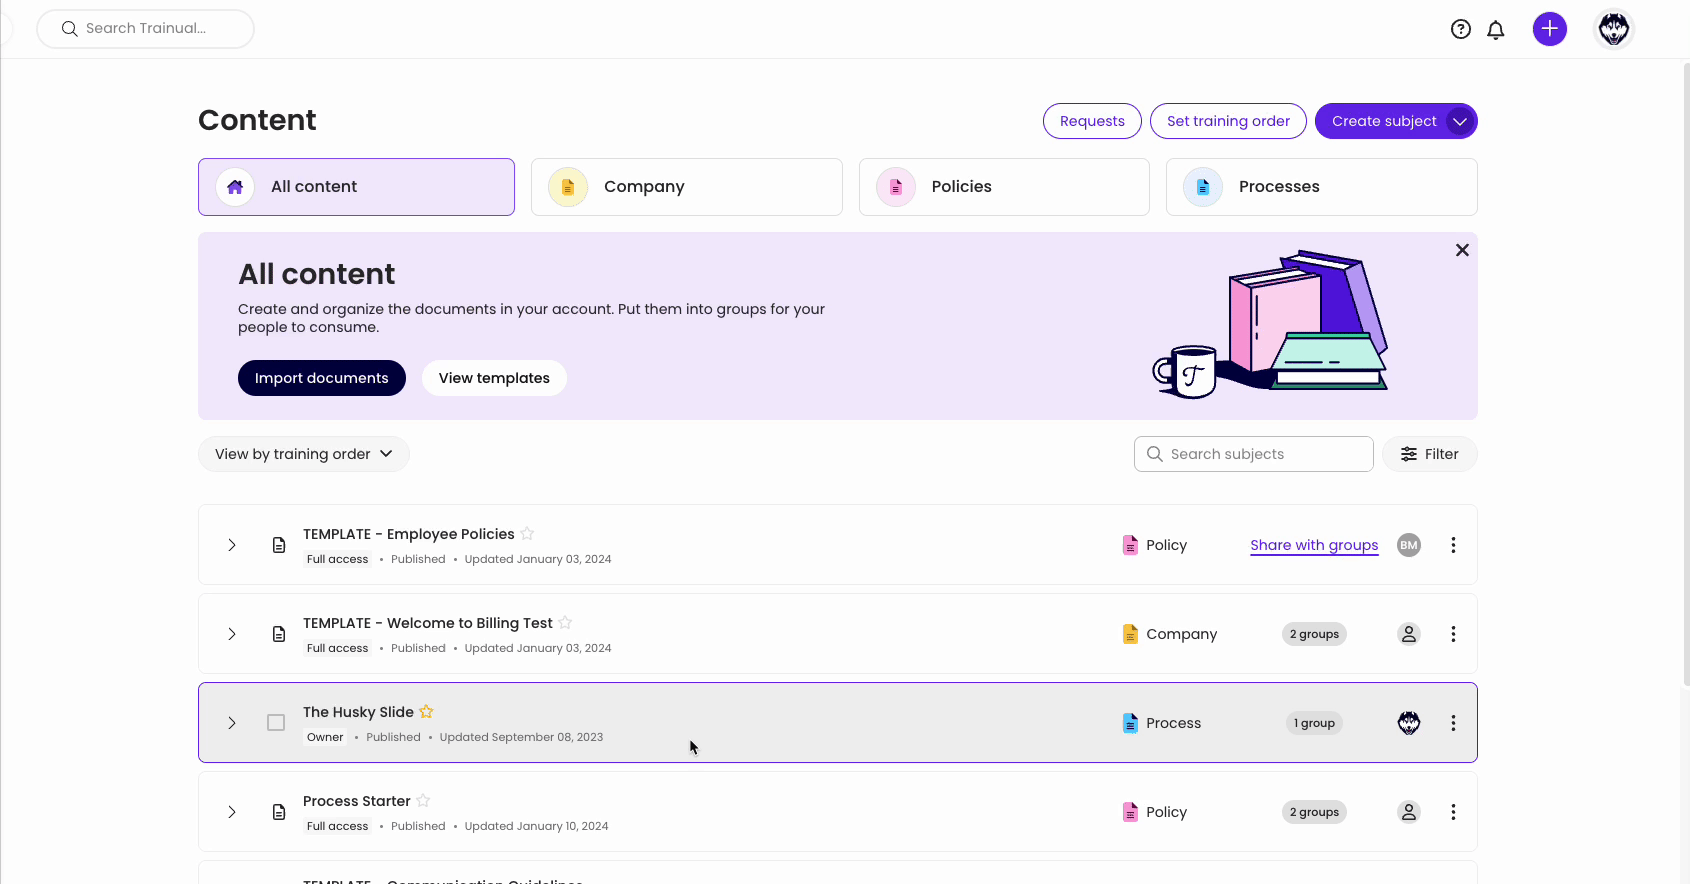The image size is (1690, 884).
Task: Click BM owner avatar on Employee Policies
Action: point(1409,545)
